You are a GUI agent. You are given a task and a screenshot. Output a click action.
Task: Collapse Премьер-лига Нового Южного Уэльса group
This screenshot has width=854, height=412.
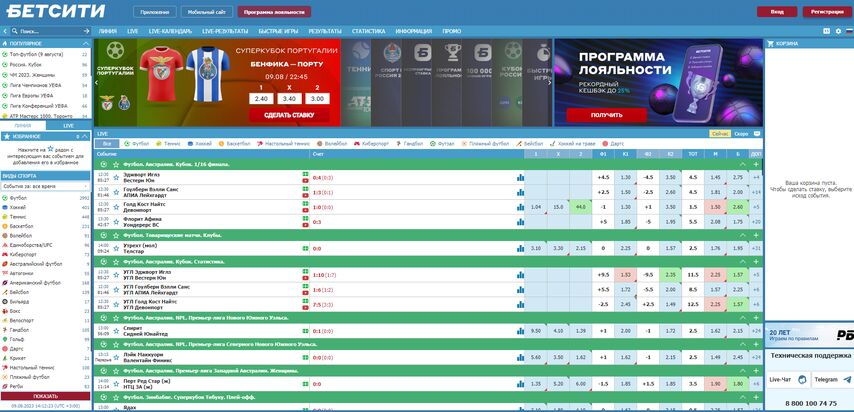tap(742, 317)
